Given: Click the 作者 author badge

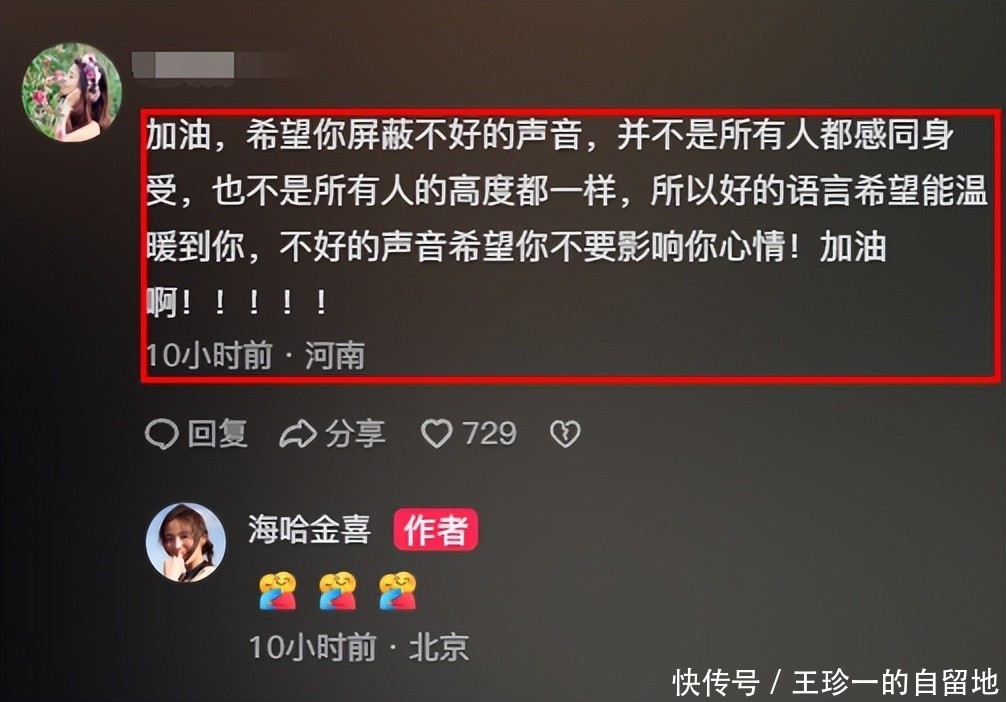Looking at the screenshot, I should point(436,529).
